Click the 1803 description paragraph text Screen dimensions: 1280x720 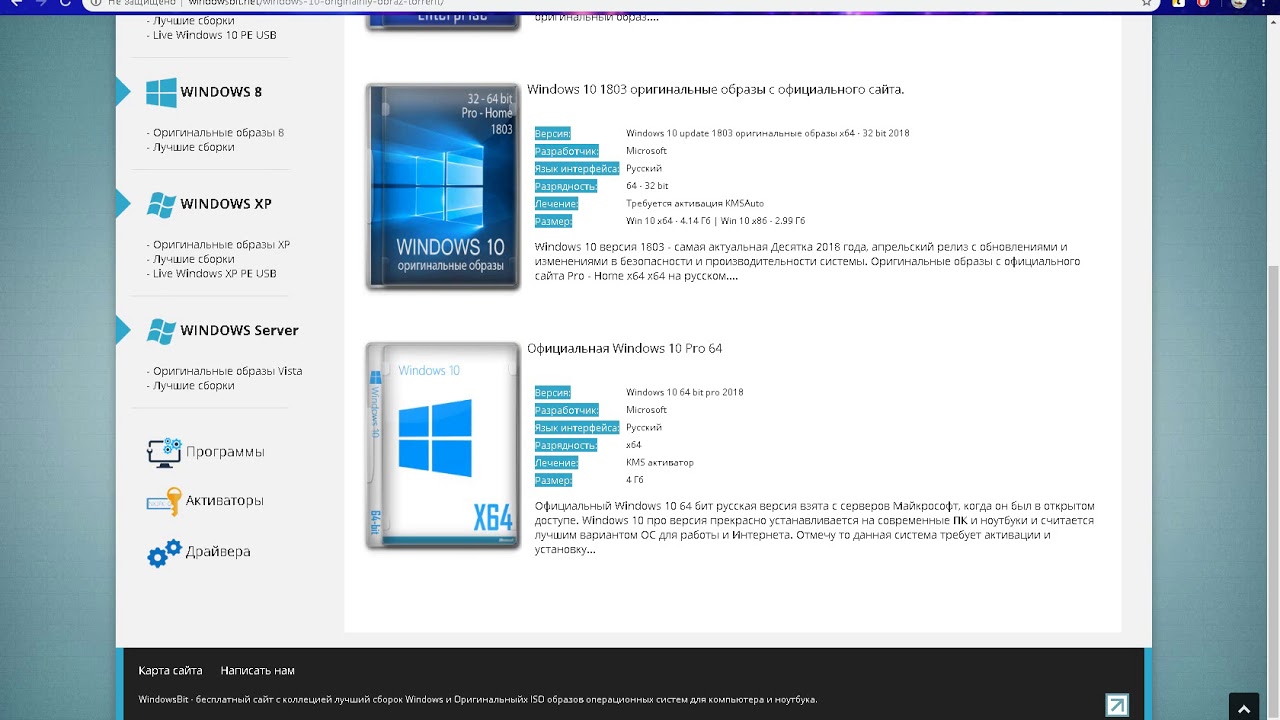[x=807, y=262]
